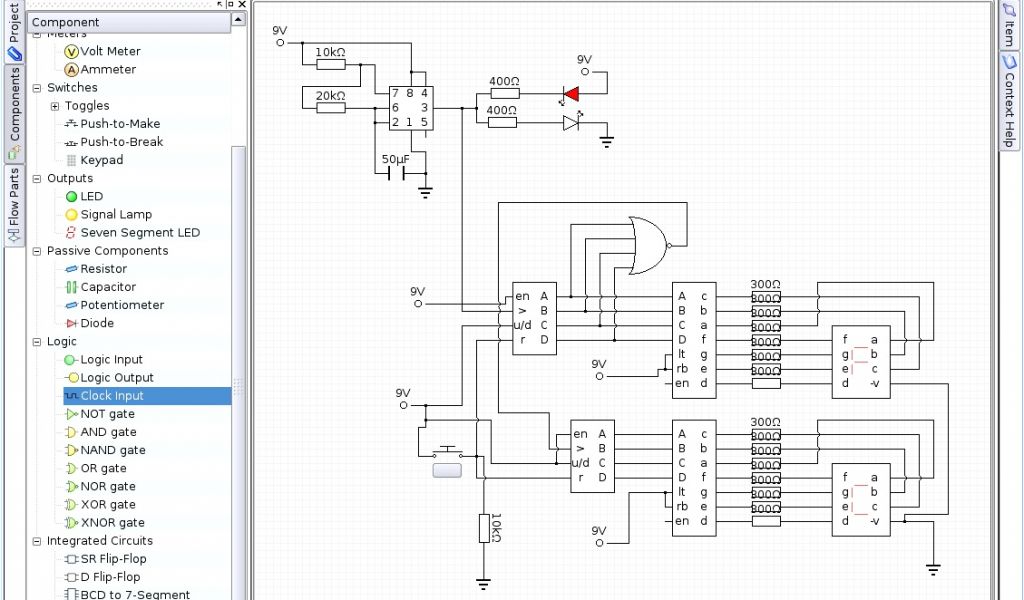Choose the Ammeter component icon
This screenshot has height=600, width=1024.
click(x=71, y=69)
